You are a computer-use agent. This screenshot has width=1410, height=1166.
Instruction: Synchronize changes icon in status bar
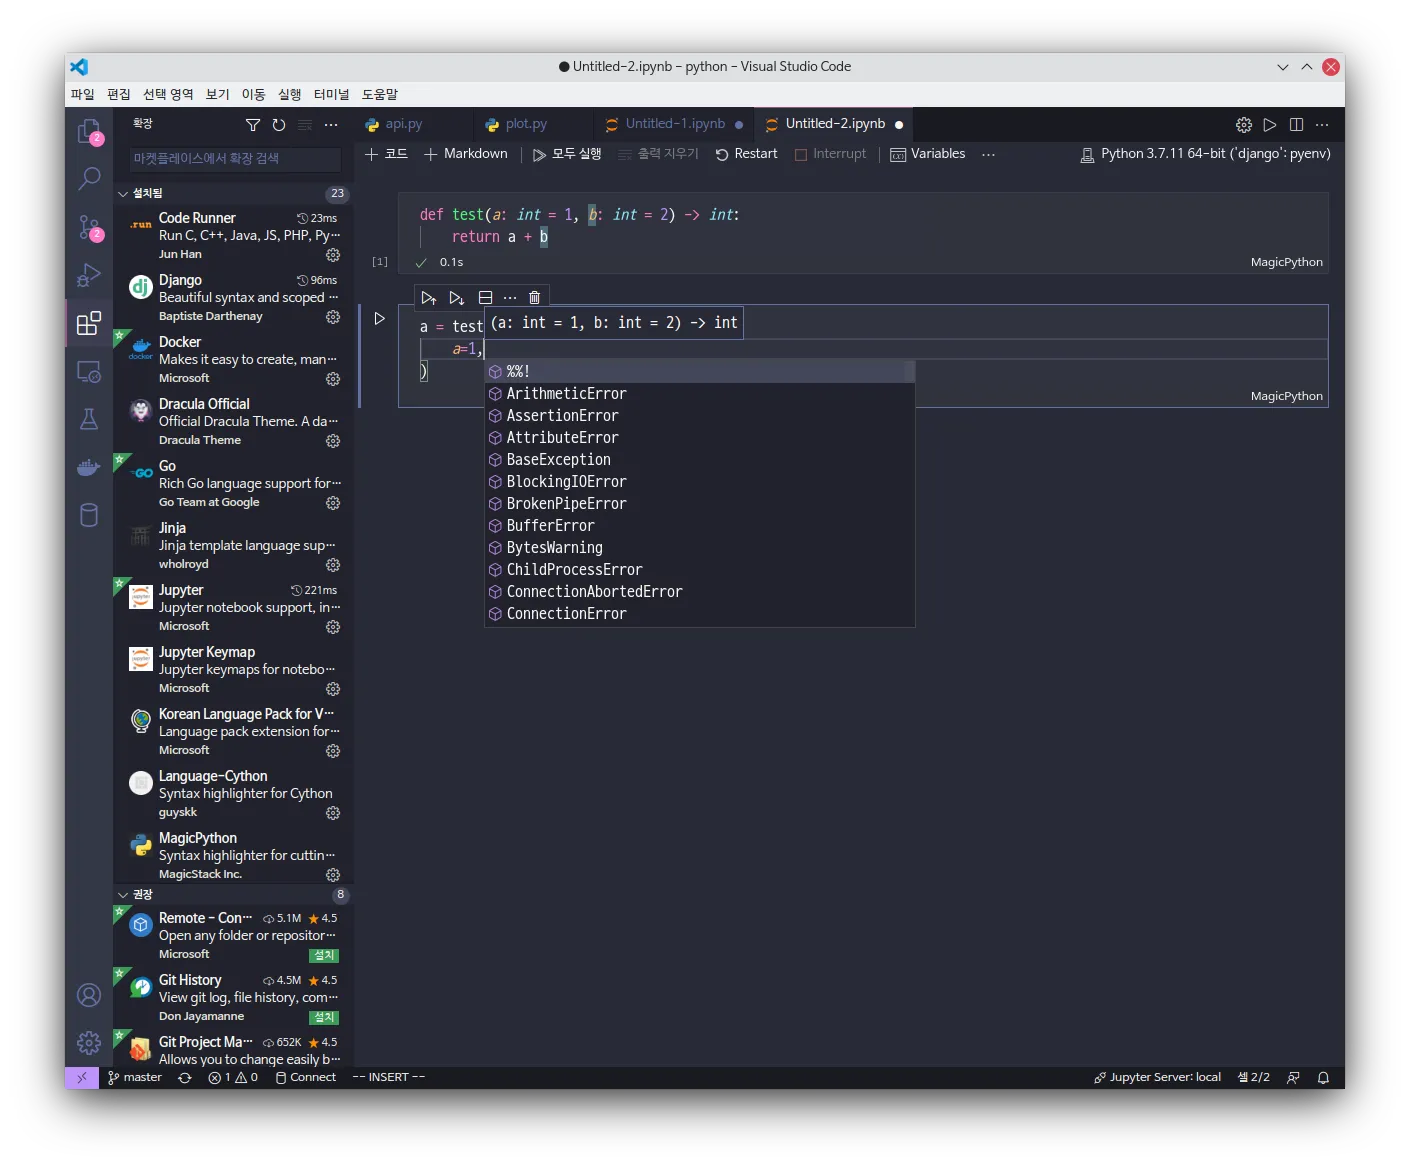(x=185, y=1078)
